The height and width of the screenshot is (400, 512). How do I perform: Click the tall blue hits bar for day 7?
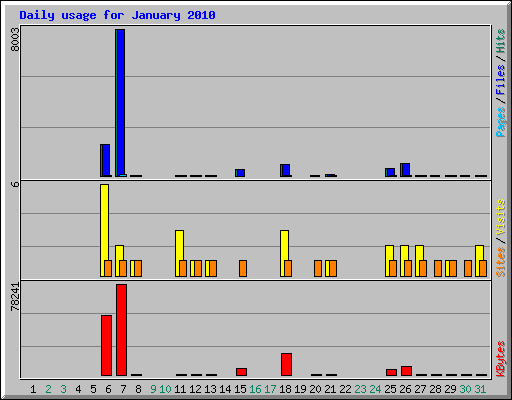121,103
